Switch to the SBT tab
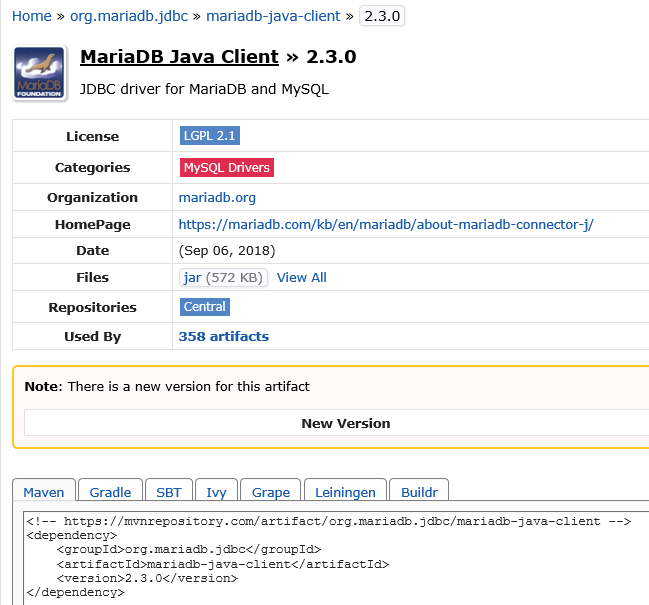 pos(169,492)
